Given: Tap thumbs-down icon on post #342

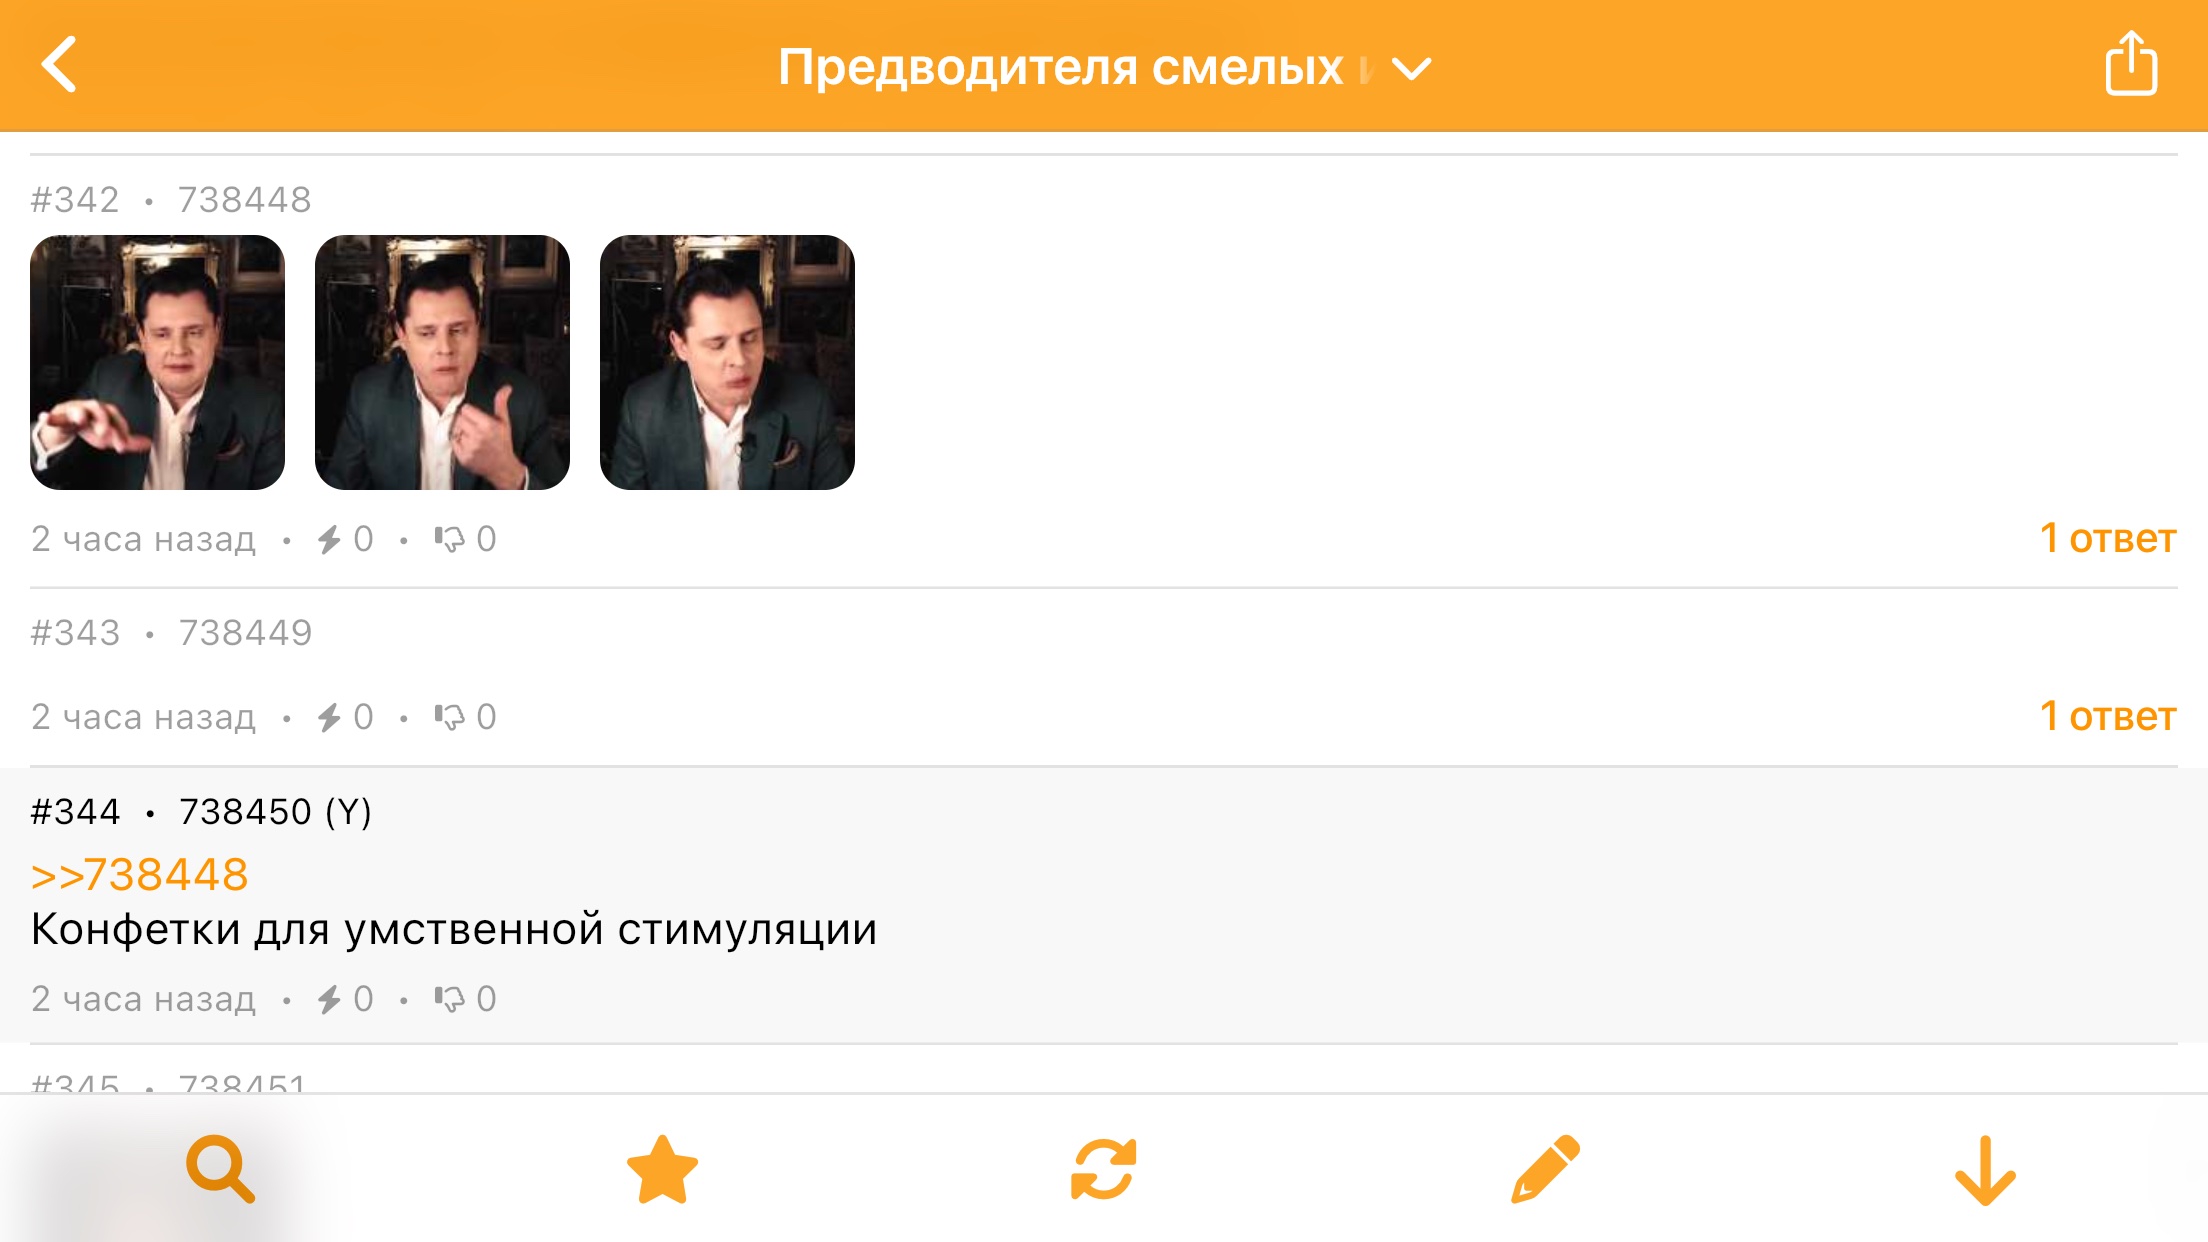Looking at the screenshot, I should (x=449, y=540).
